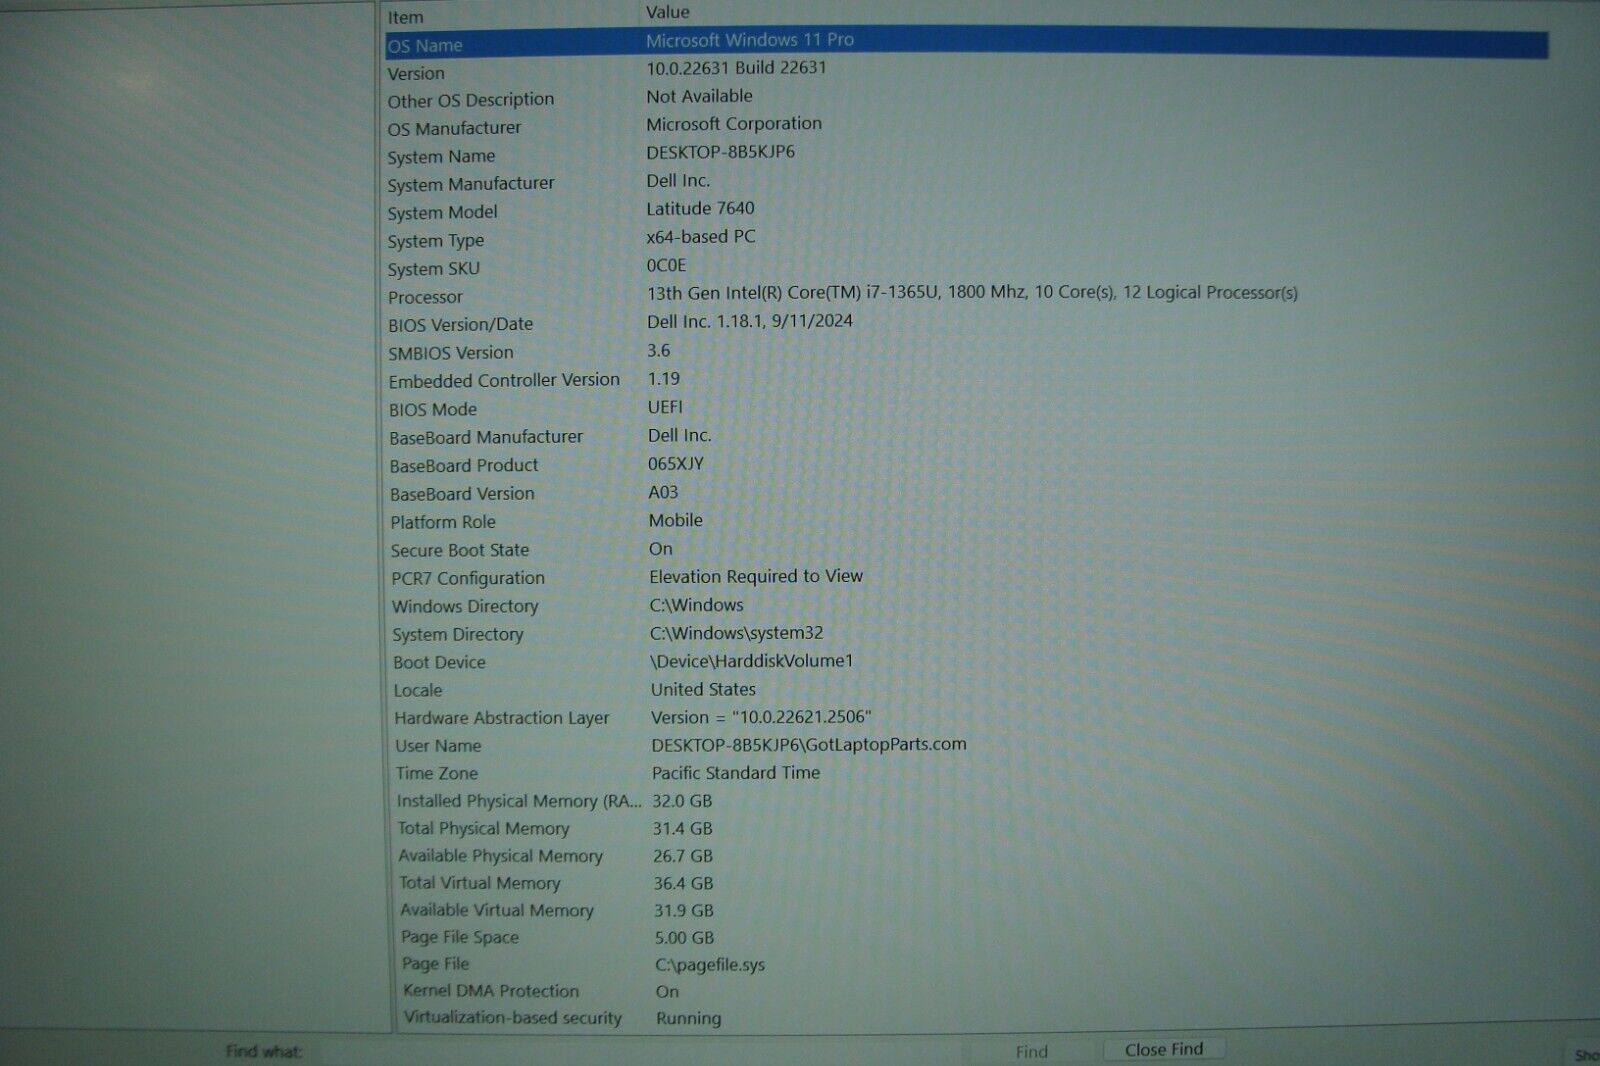Select the System Name row

point(966,155)
